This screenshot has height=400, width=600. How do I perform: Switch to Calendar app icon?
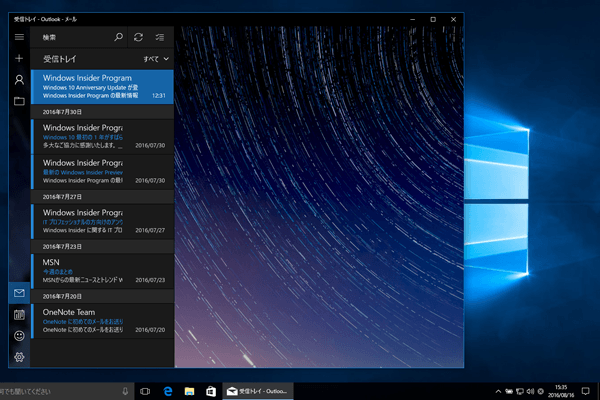point(19,315)
